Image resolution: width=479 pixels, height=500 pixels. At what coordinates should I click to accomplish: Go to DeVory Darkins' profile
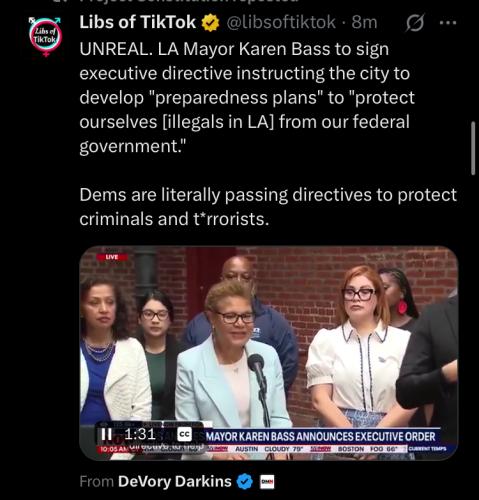(x=175, y=481)
